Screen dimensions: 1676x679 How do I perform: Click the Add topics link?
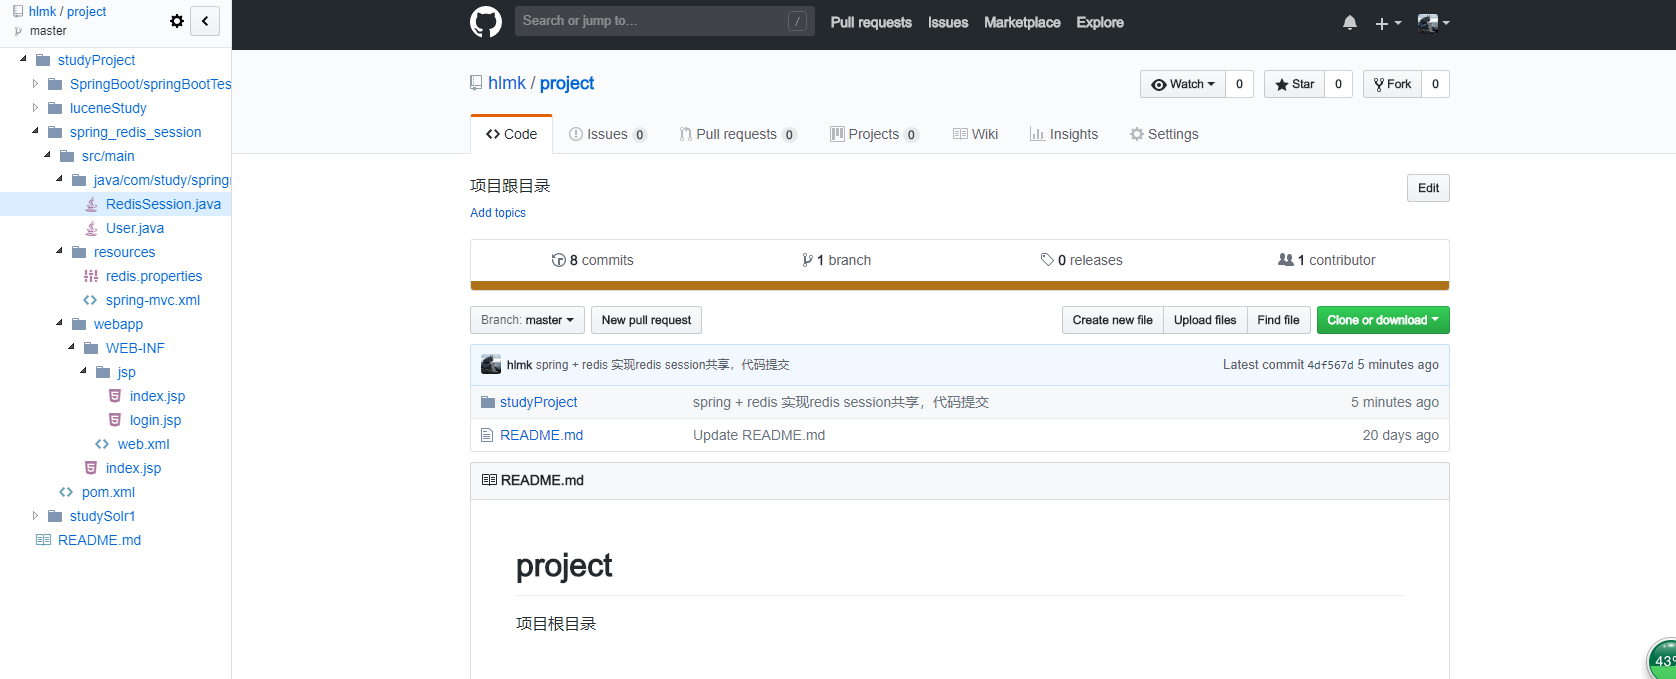tap(498, 213)
